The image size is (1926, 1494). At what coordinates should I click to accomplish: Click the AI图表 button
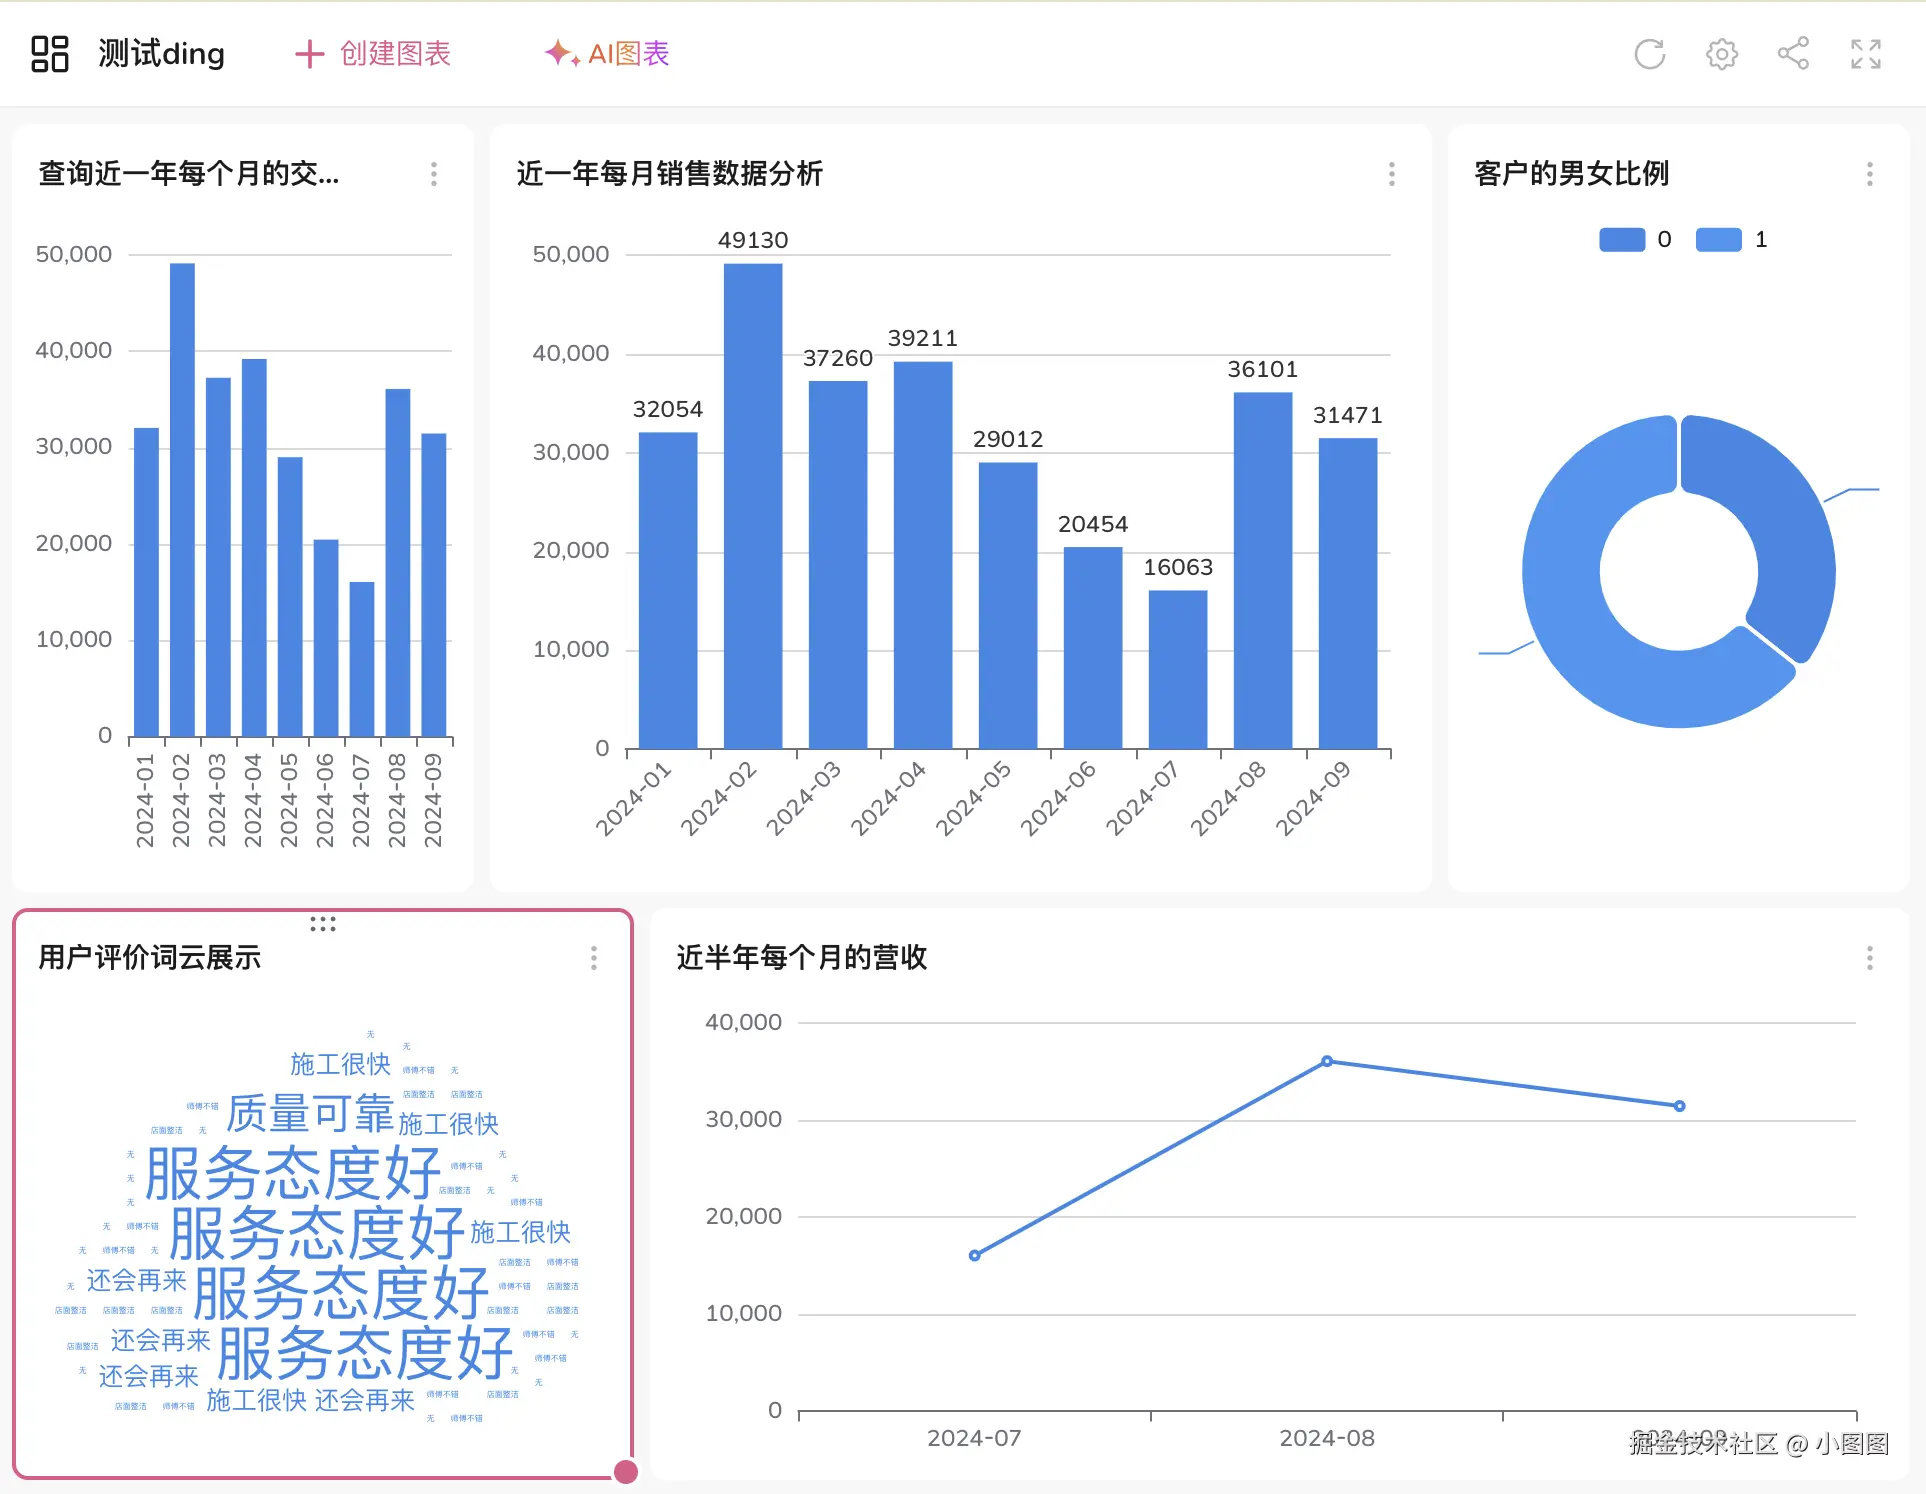[x=628, y=54]
